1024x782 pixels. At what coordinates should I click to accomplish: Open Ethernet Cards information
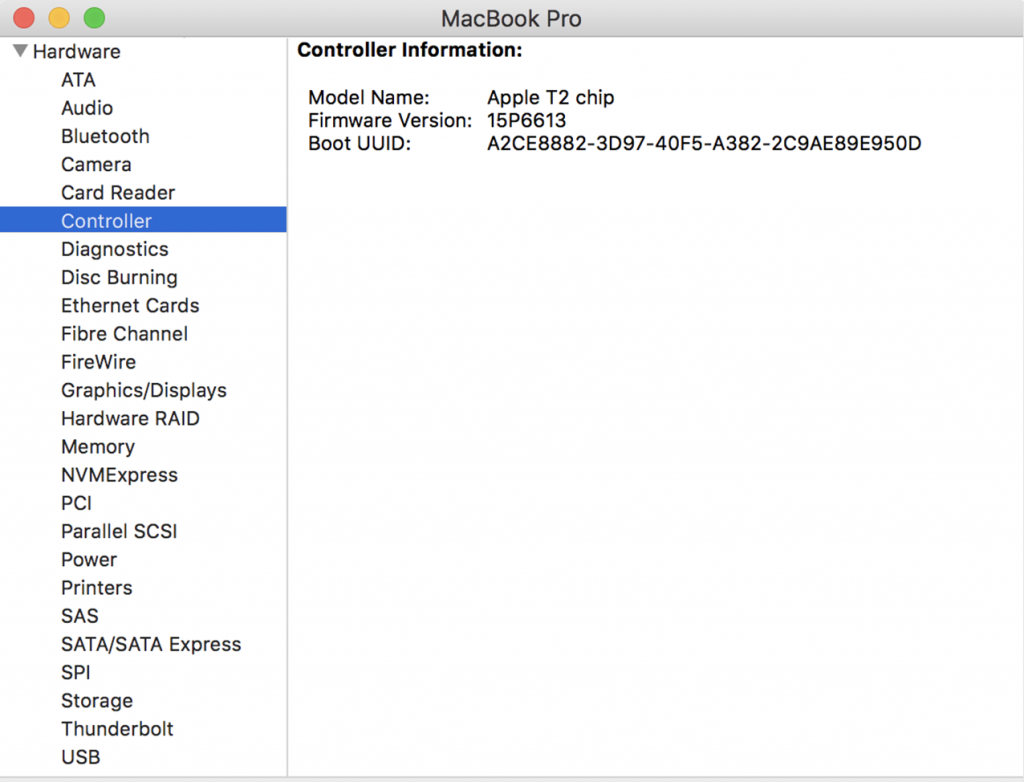click(130, 305)
